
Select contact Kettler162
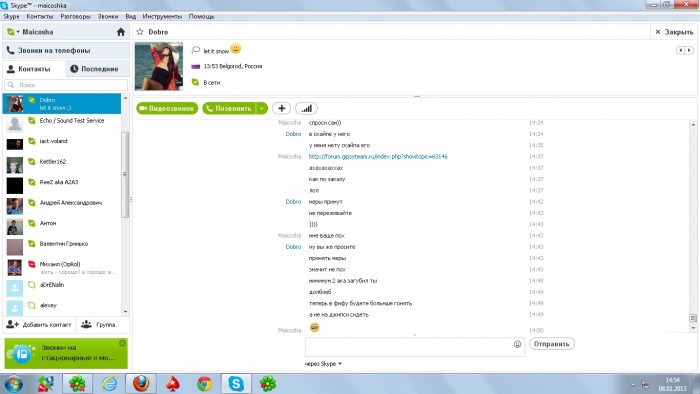pos(62,165)
